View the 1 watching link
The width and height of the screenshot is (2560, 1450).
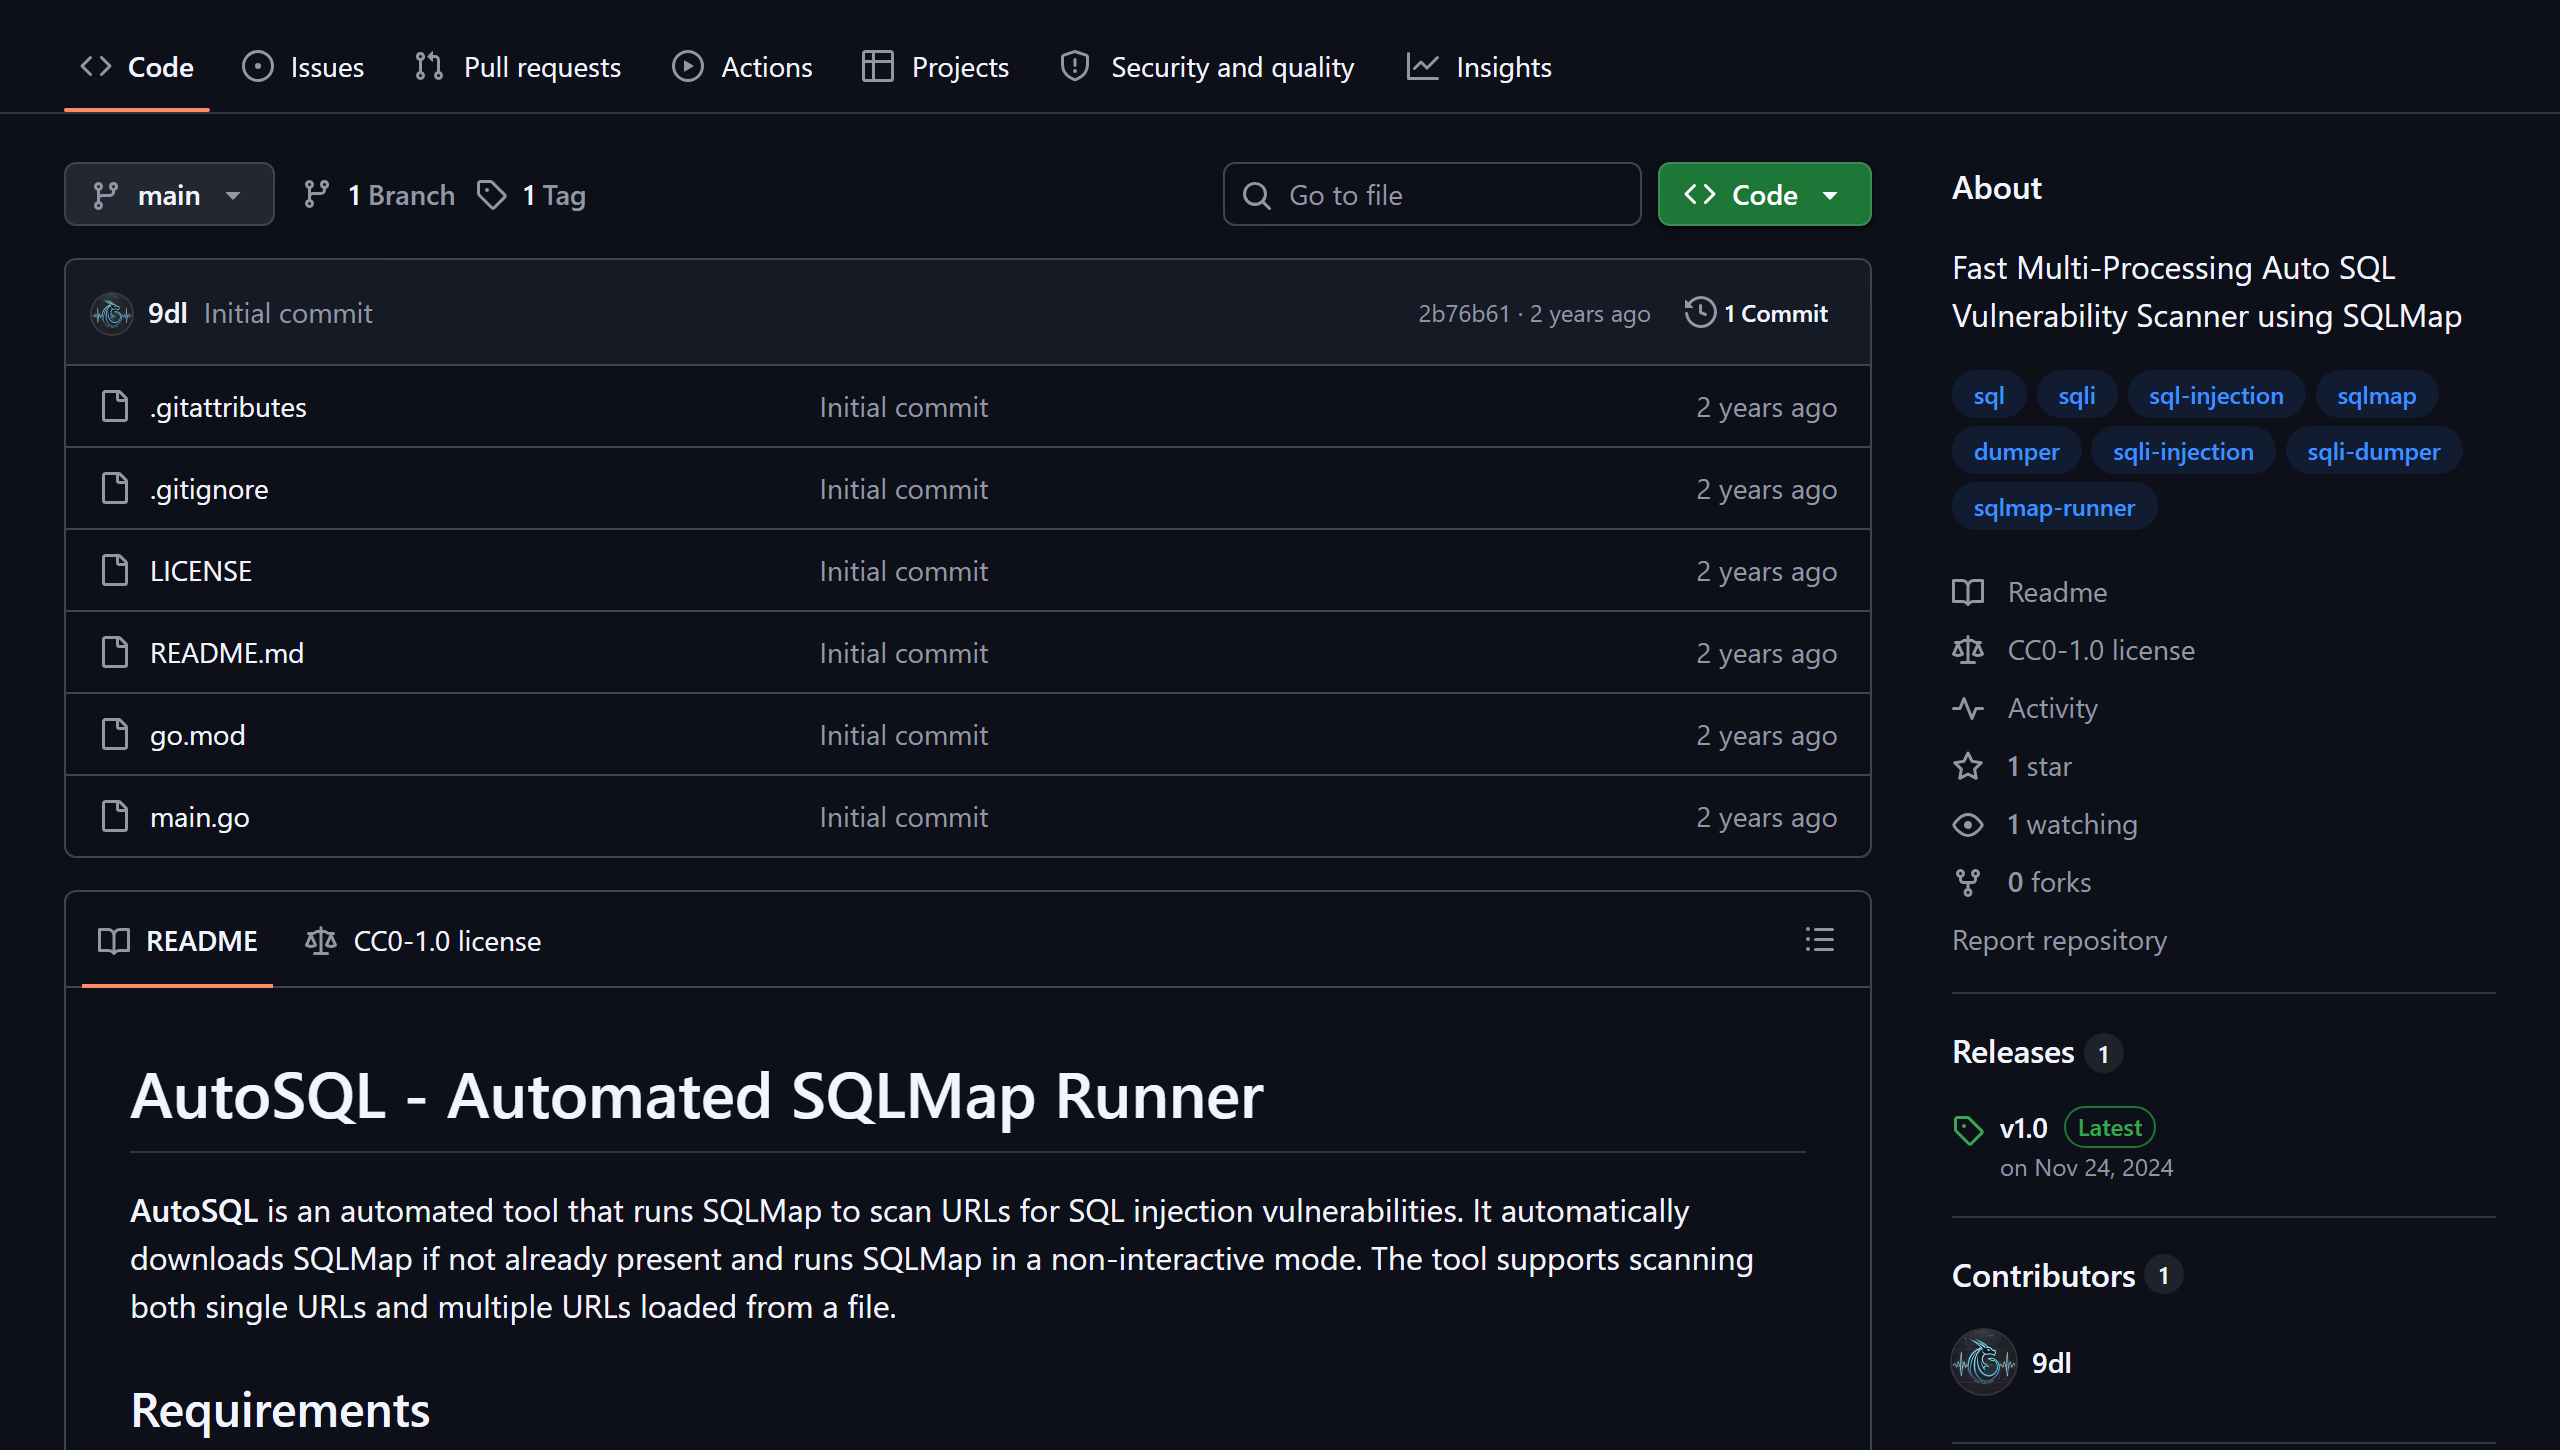[2045, 825]
